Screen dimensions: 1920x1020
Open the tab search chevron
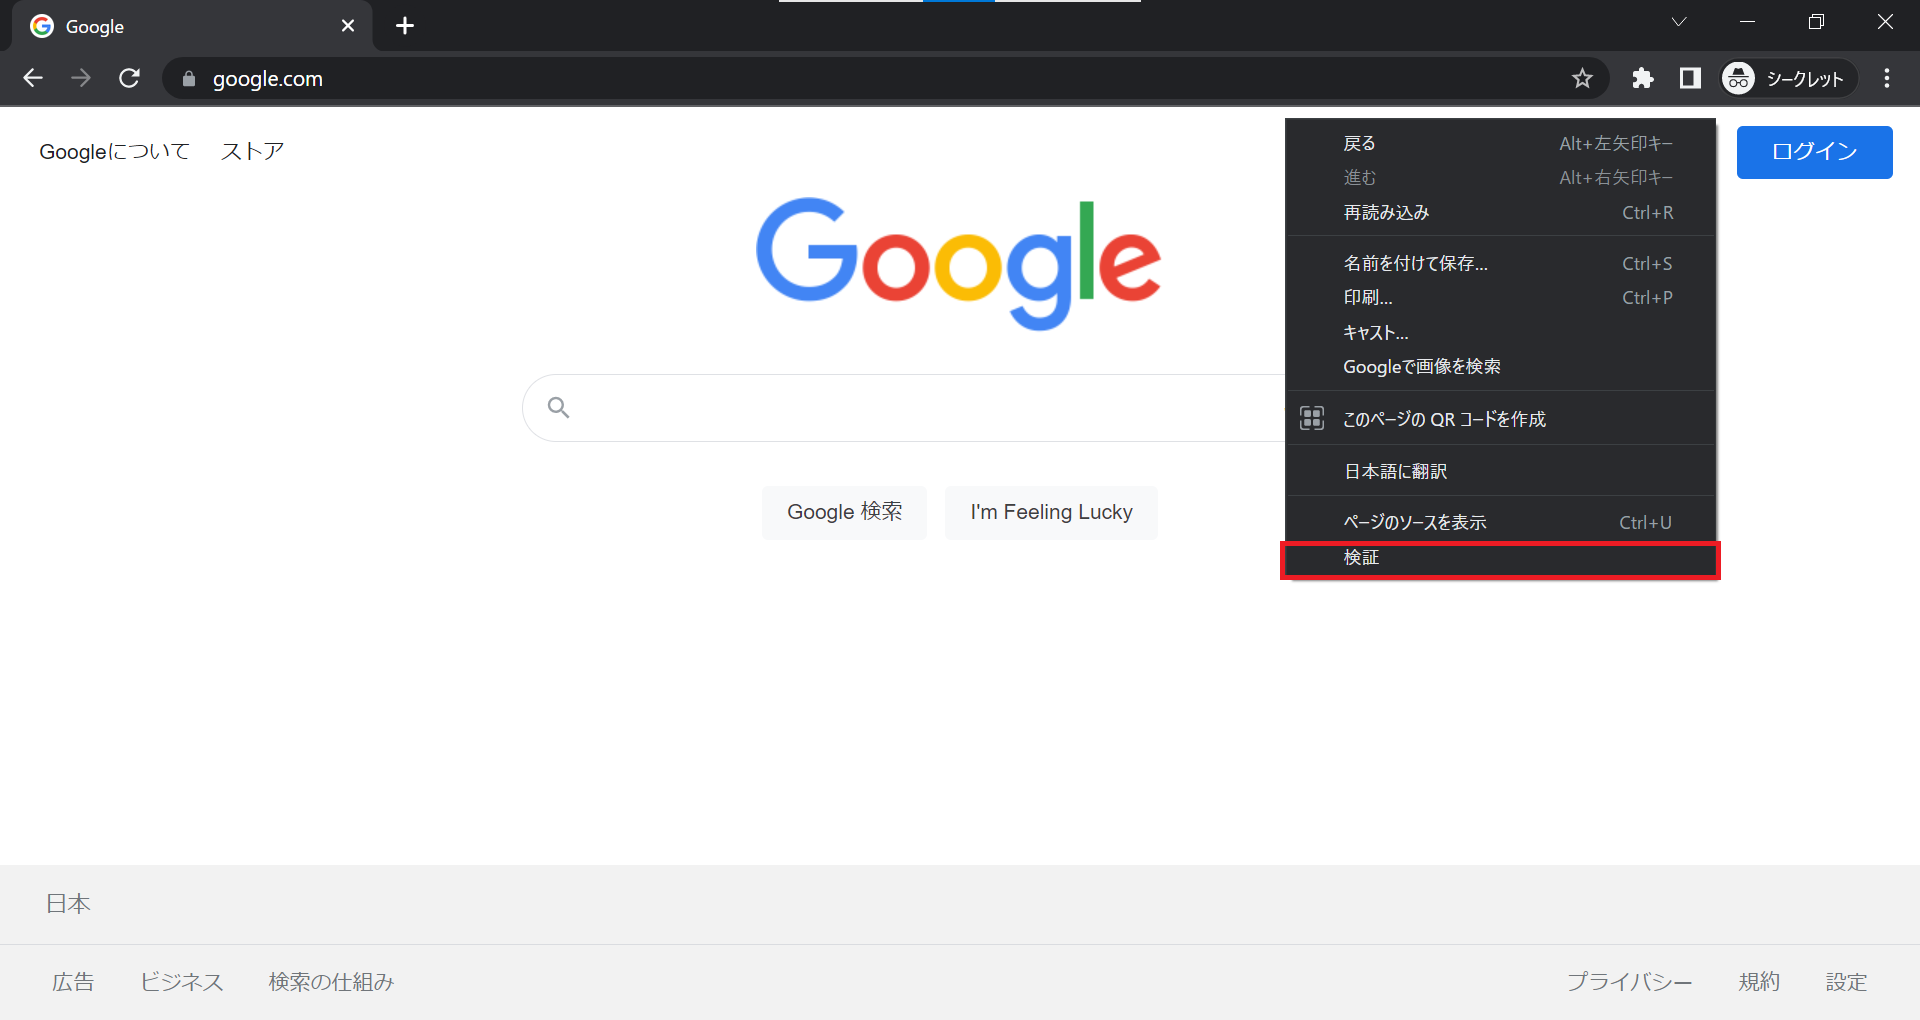pos(1678,21)
